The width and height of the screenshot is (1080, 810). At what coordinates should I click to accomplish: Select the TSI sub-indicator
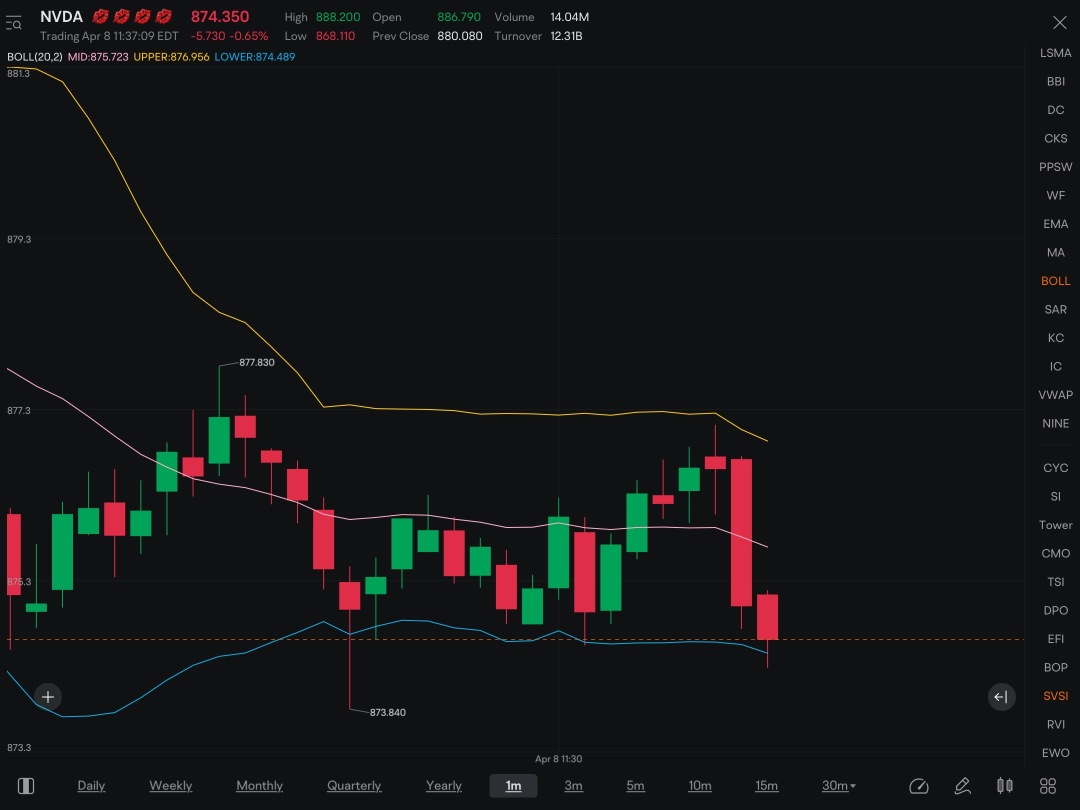tap(1055, 582)
